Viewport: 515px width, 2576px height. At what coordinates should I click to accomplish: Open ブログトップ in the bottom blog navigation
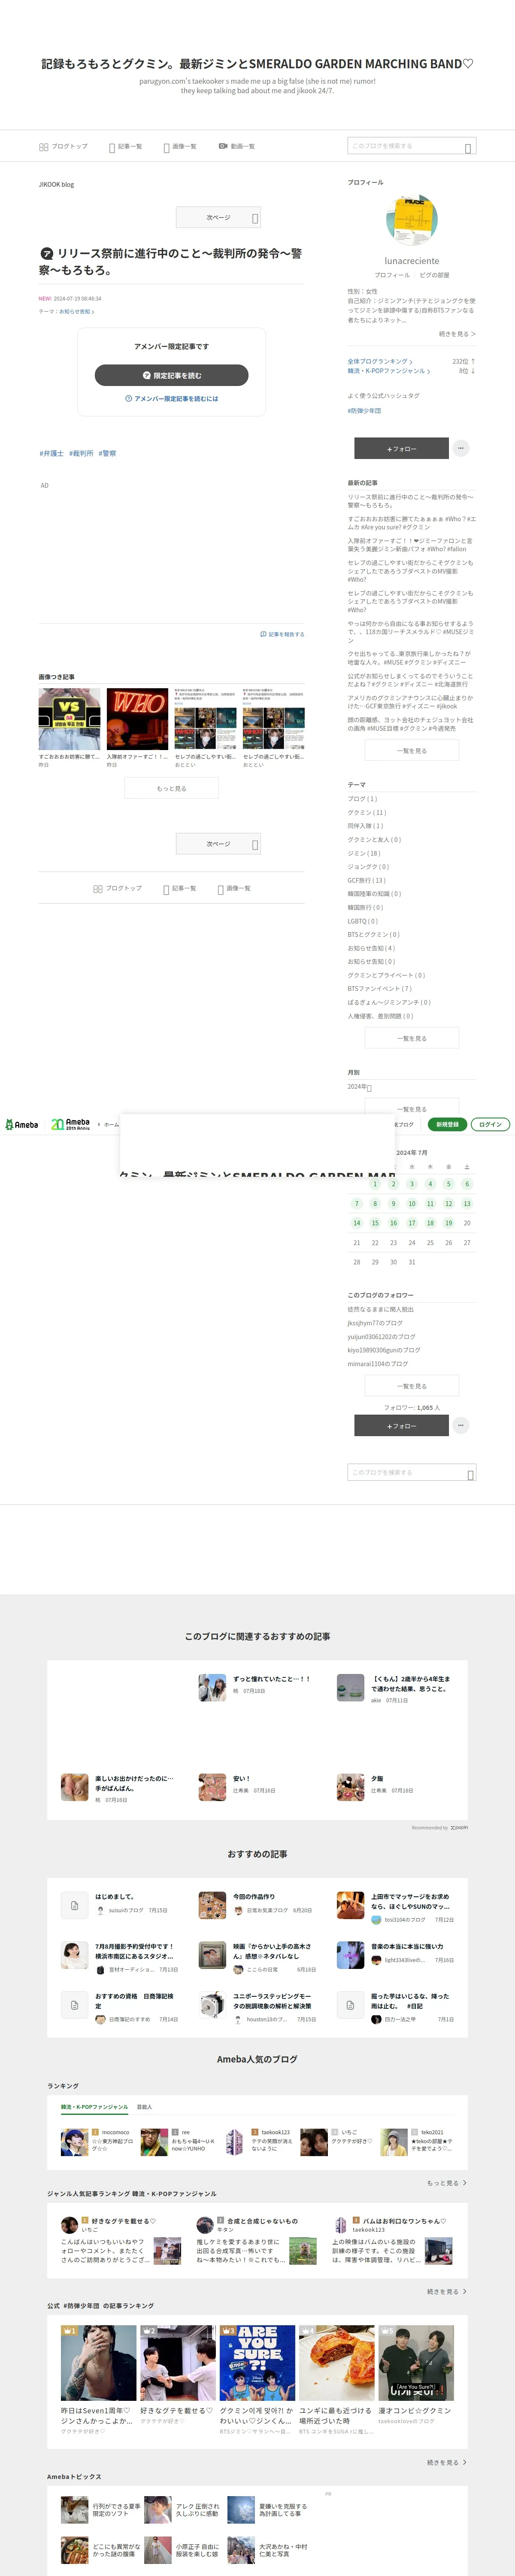(117, 888)
